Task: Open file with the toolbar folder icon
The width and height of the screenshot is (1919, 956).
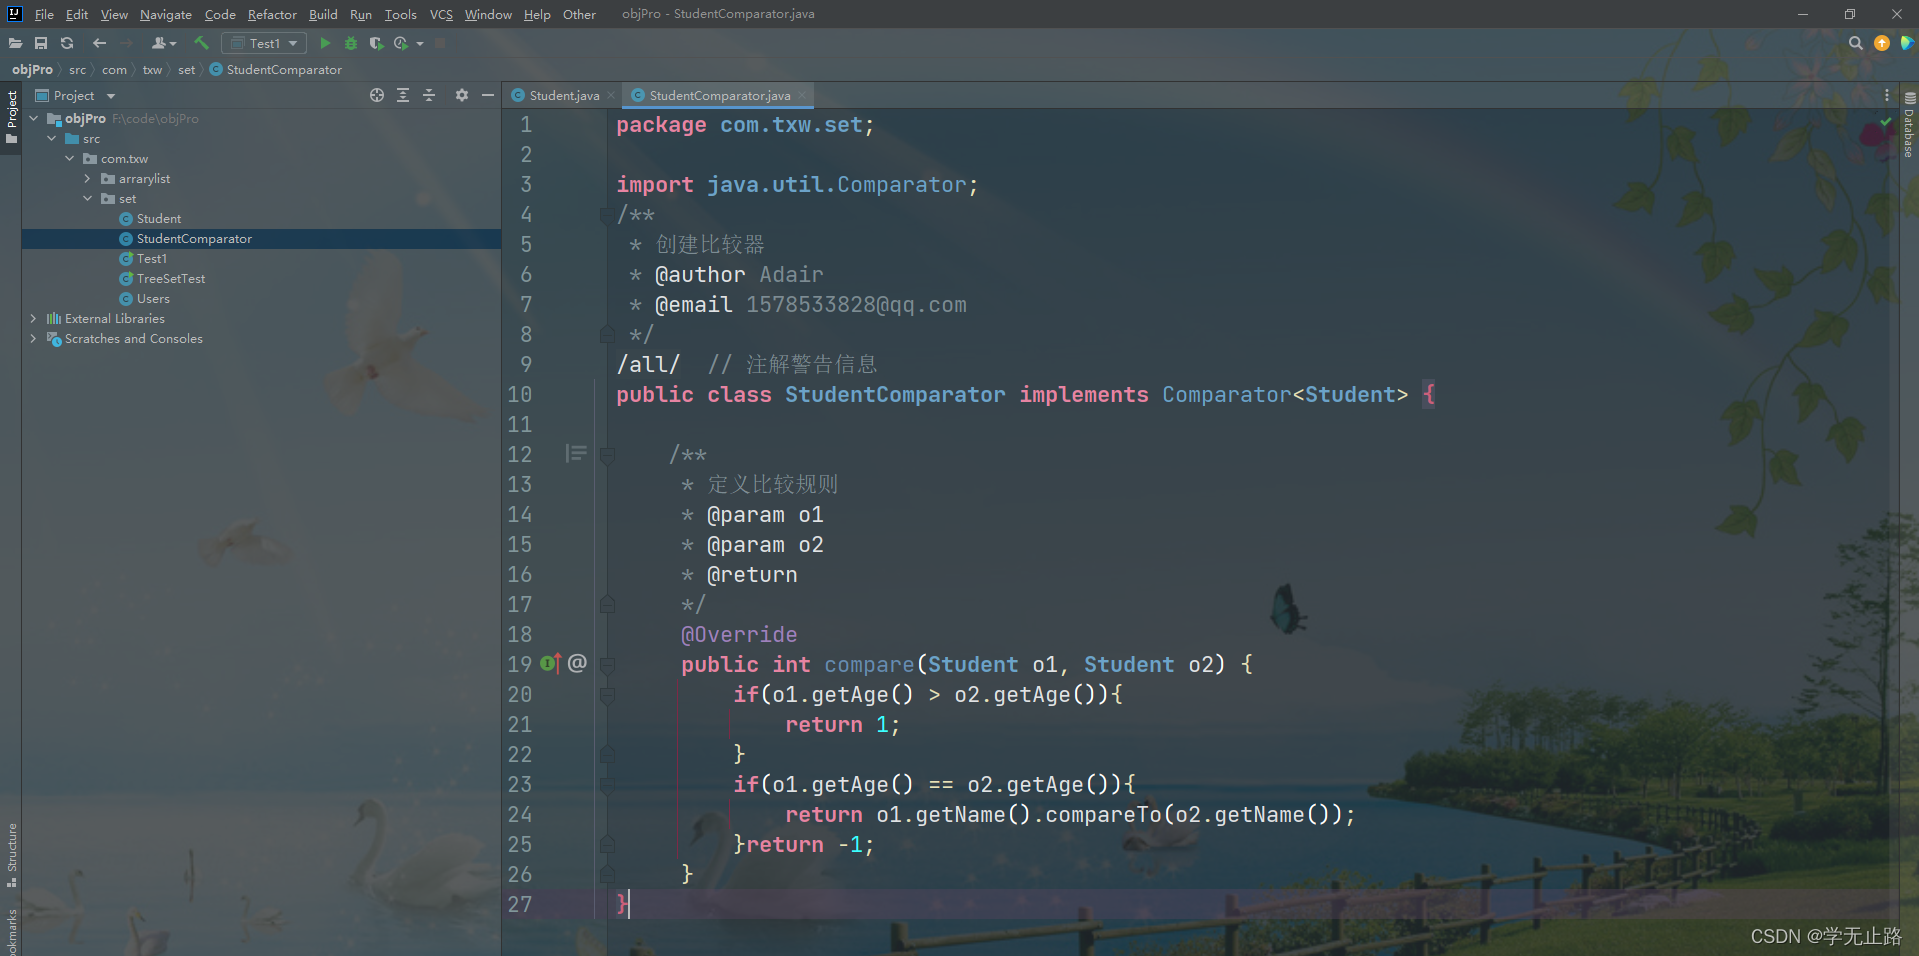Action: (15, 43)
